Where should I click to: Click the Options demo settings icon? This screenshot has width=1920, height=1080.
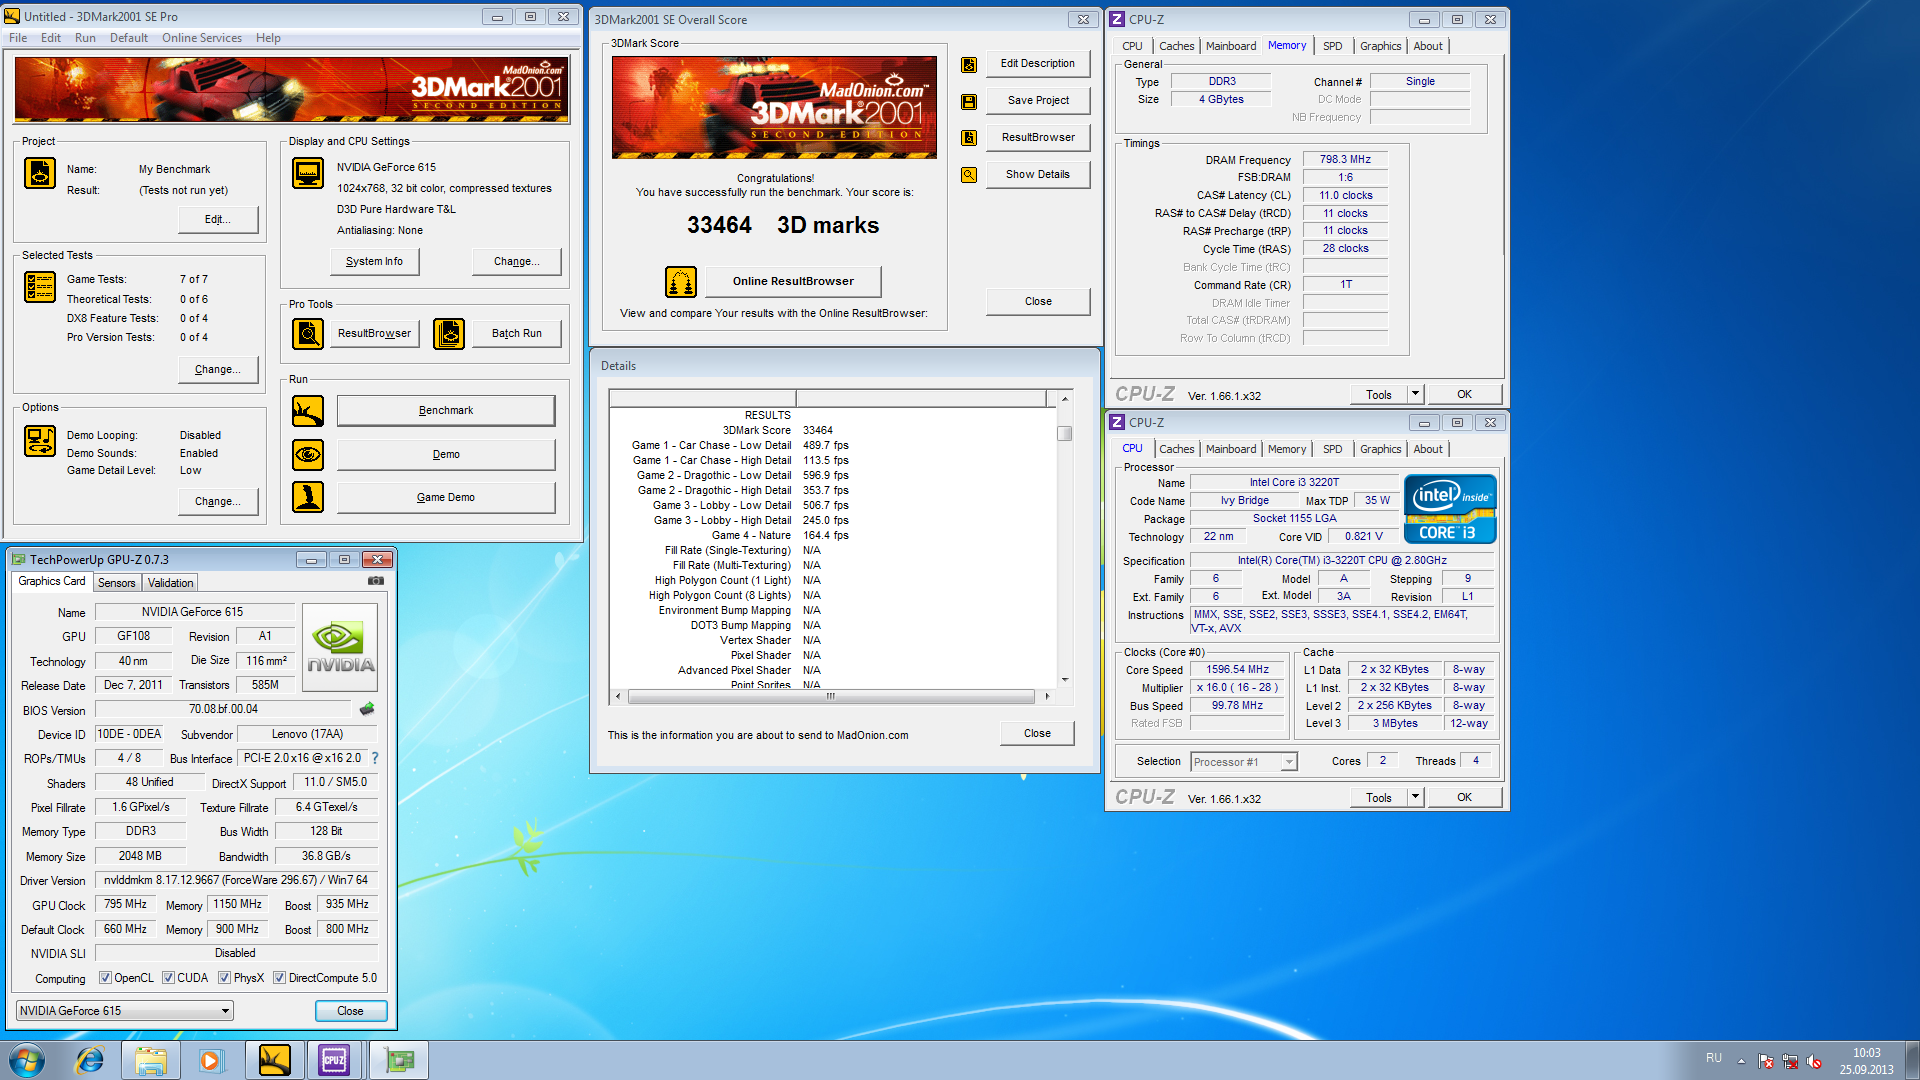click(40, 441)
